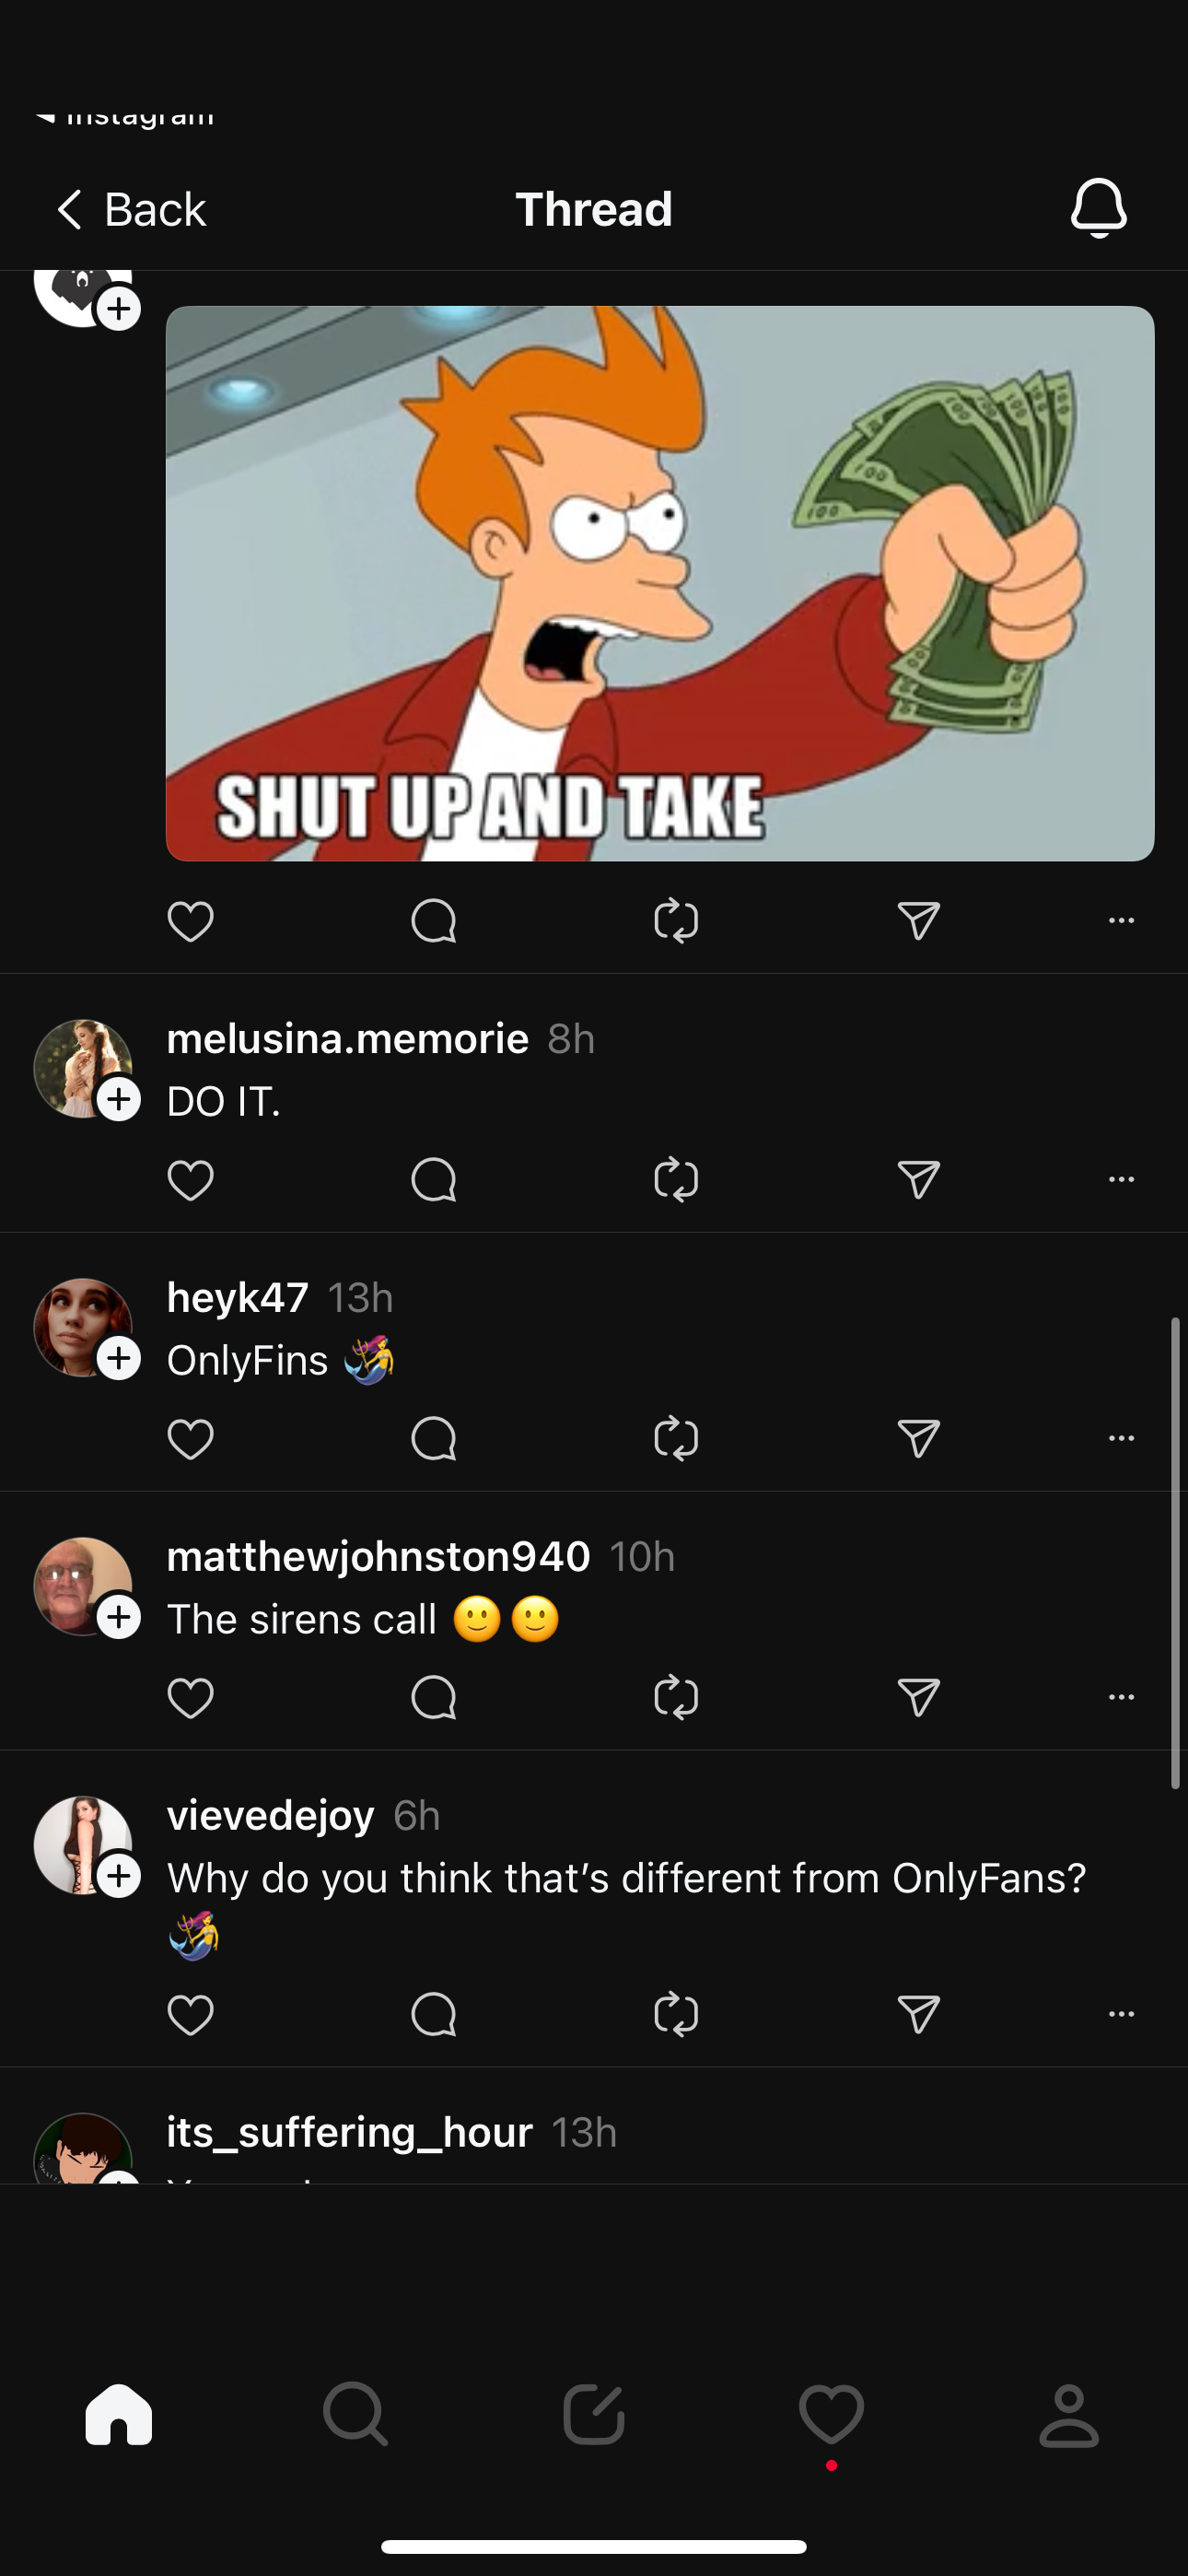
Task: Open more options for heyk47's reply
Action: pyautogui.click(x=1121, y=1439)
